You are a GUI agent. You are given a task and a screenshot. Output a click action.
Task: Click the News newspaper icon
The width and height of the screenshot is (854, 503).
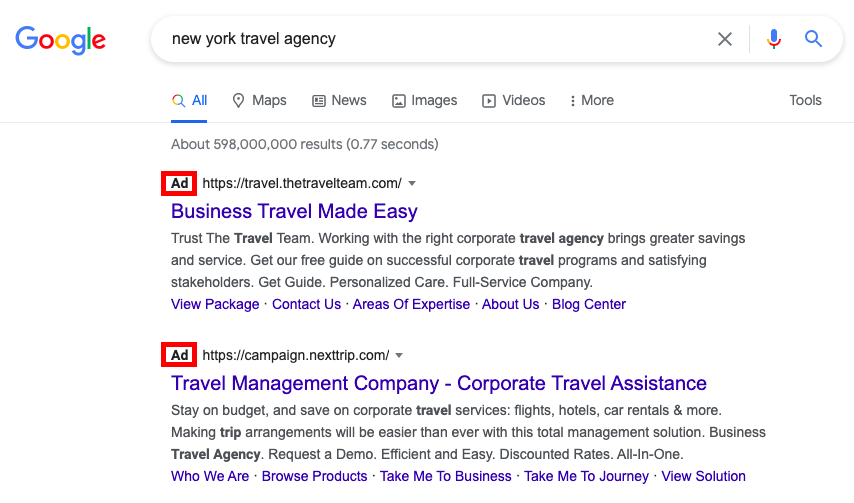pos(319,101)
